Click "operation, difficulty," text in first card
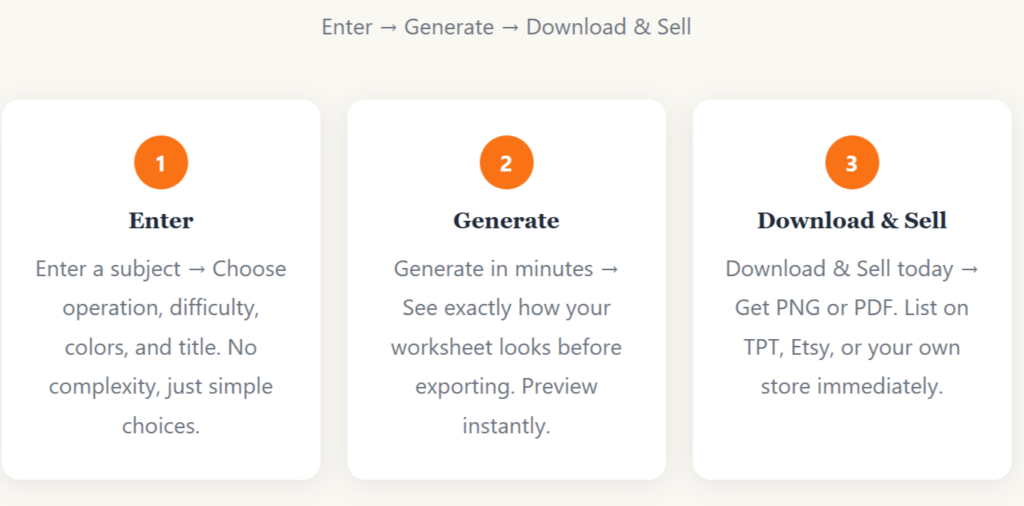Image resolution: width=1024 pixels, height=506 pixels. 161,308
